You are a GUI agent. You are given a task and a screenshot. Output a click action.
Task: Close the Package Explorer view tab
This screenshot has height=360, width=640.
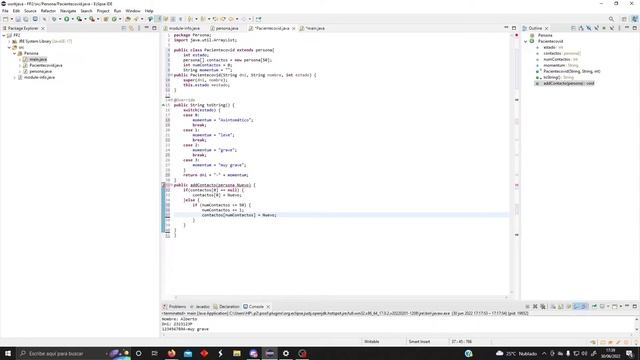42,28
